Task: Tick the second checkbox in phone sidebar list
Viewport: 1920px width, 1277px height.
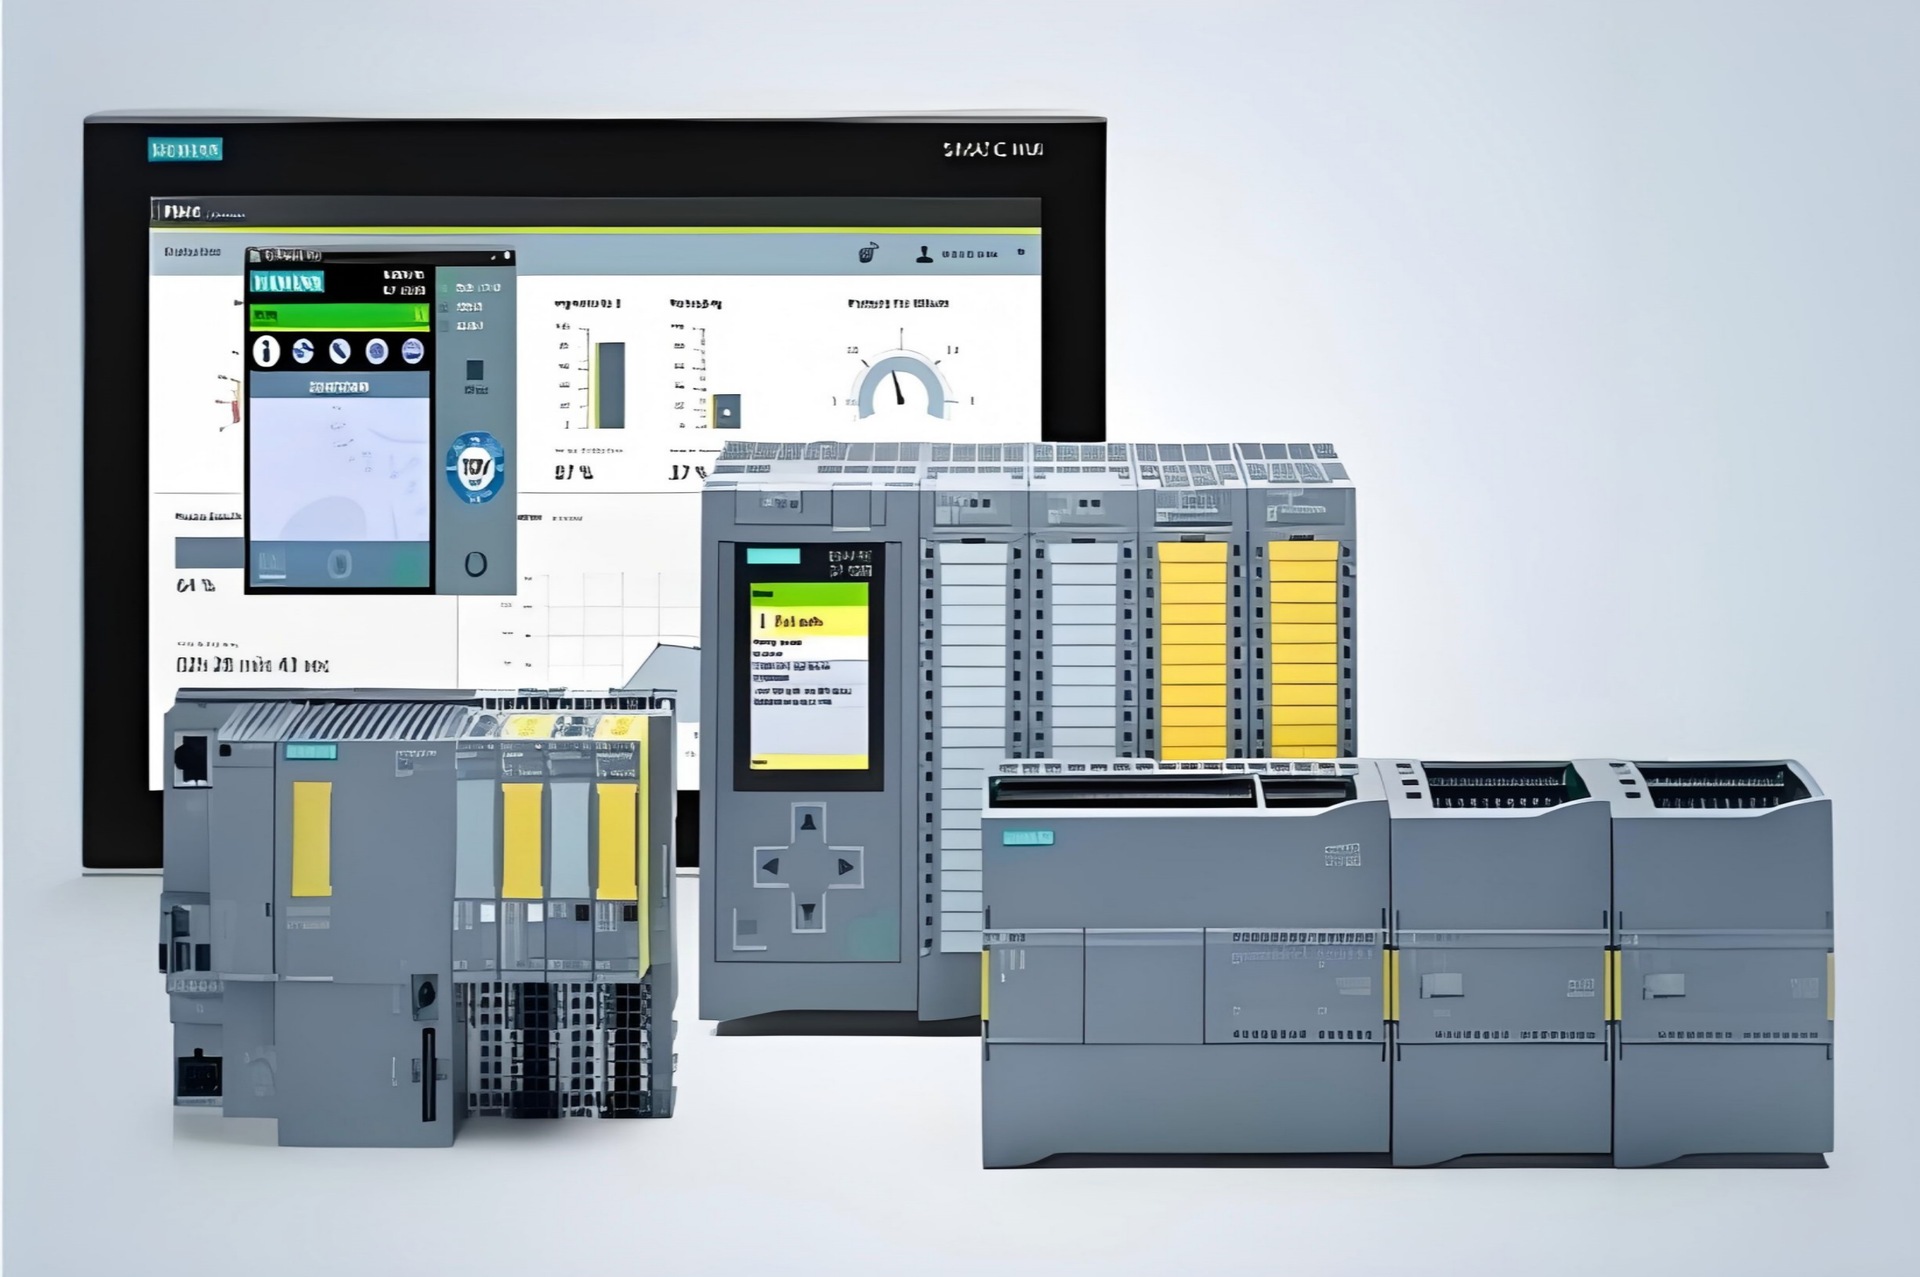Action: (x=445, y=307)
